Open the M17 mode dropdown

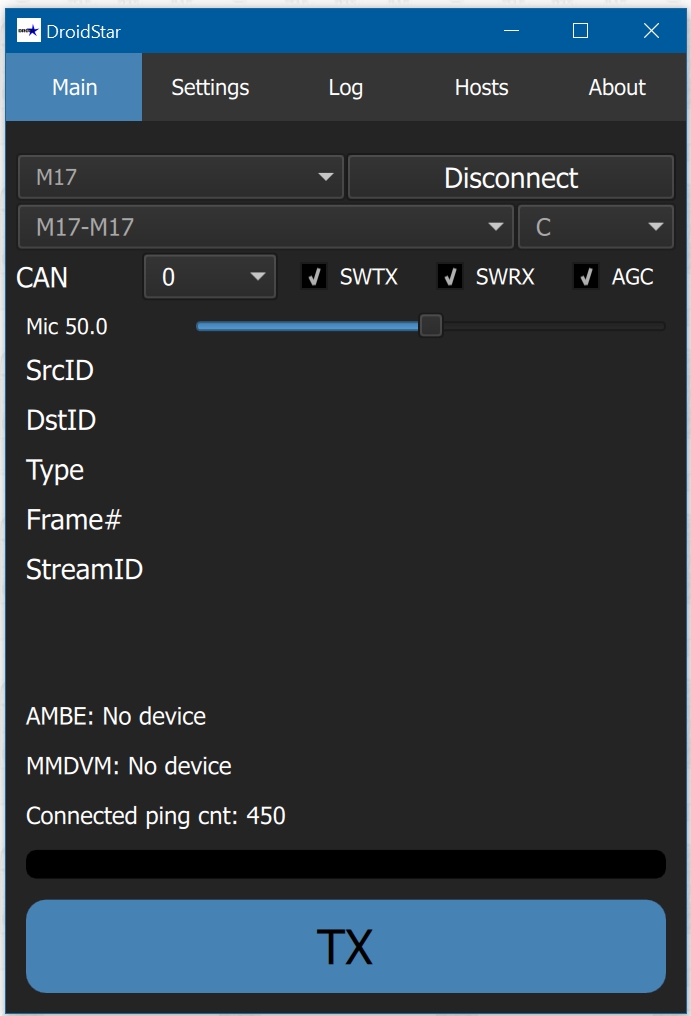[x=181, y=177]
